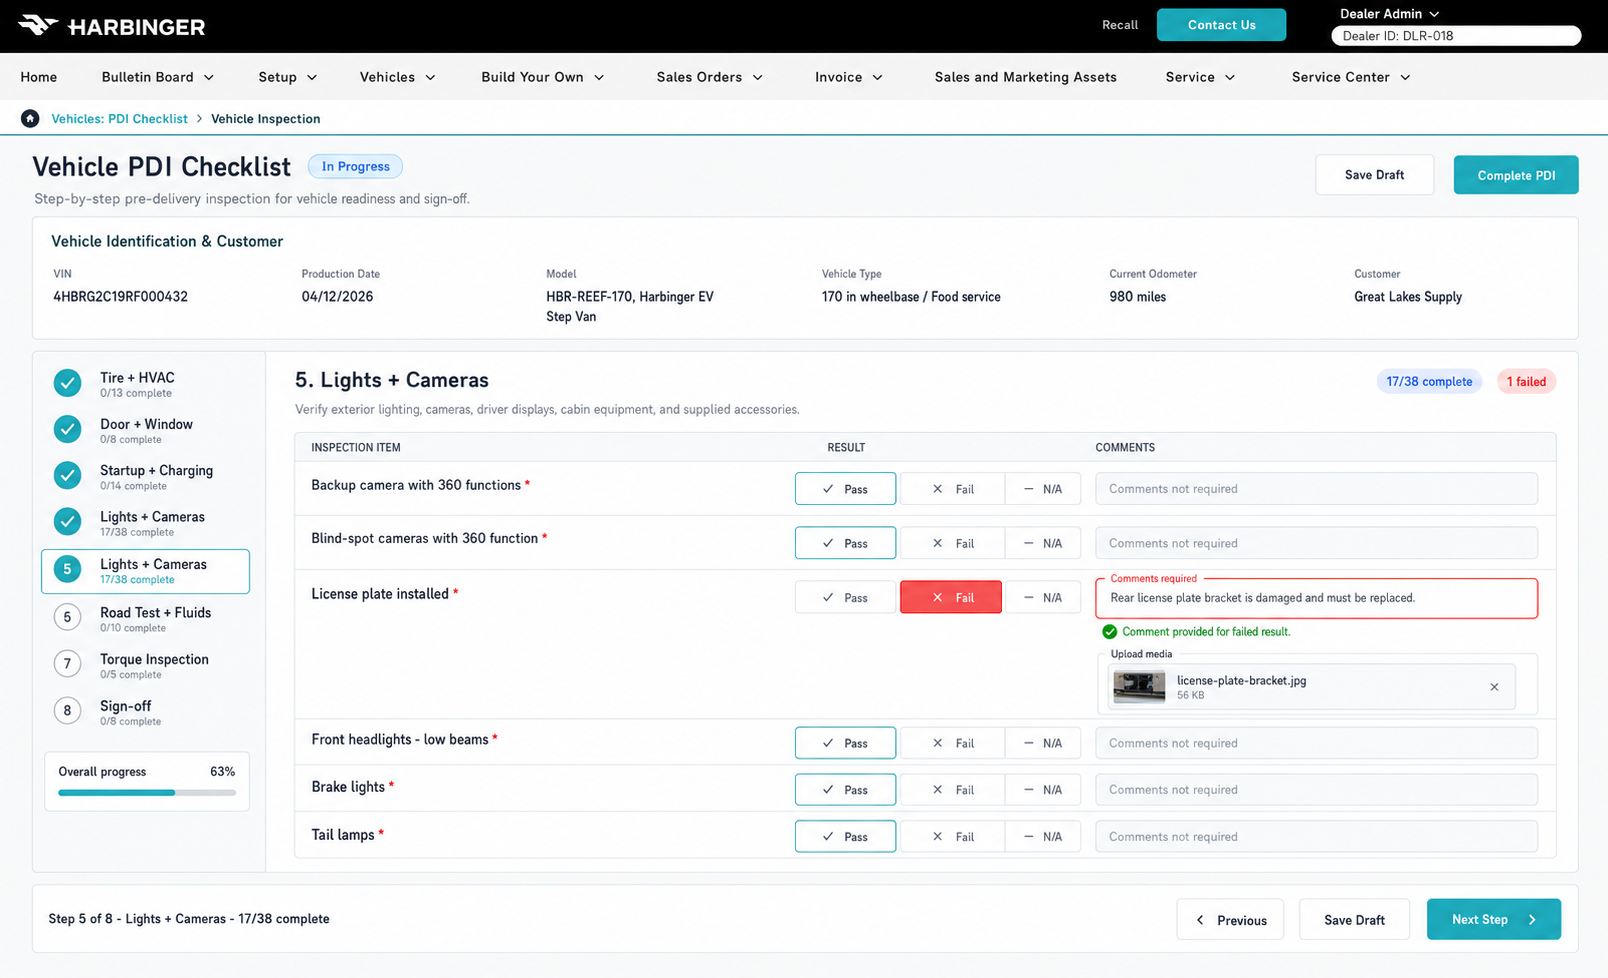This screenshot has height=978, width=1608.
Task: Expand the Invoice menu
Action: click(848, 77)
